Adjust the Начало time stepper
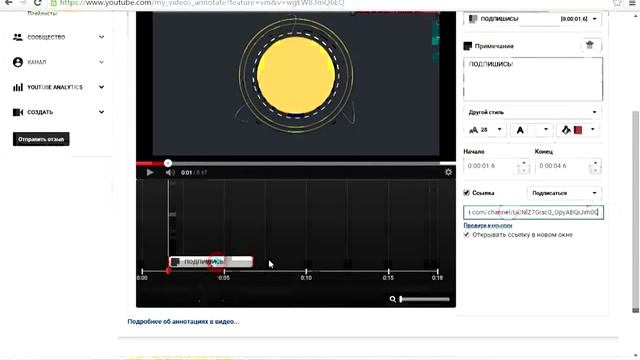 pyautogui.click(x=523, y=166)
